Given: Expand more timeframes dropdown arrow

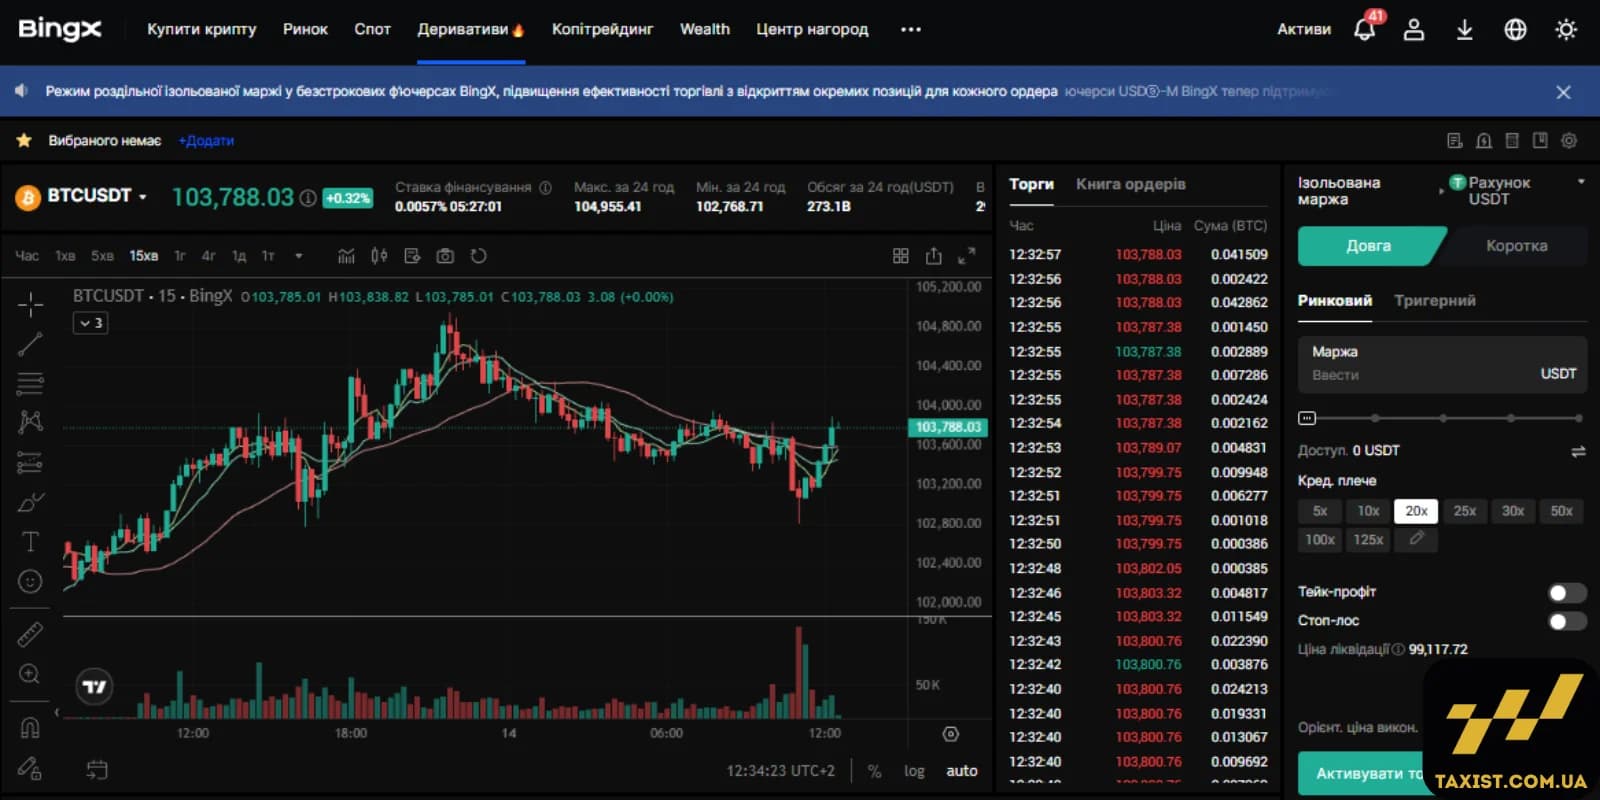Looking at the screenshot, I should 299,256.
